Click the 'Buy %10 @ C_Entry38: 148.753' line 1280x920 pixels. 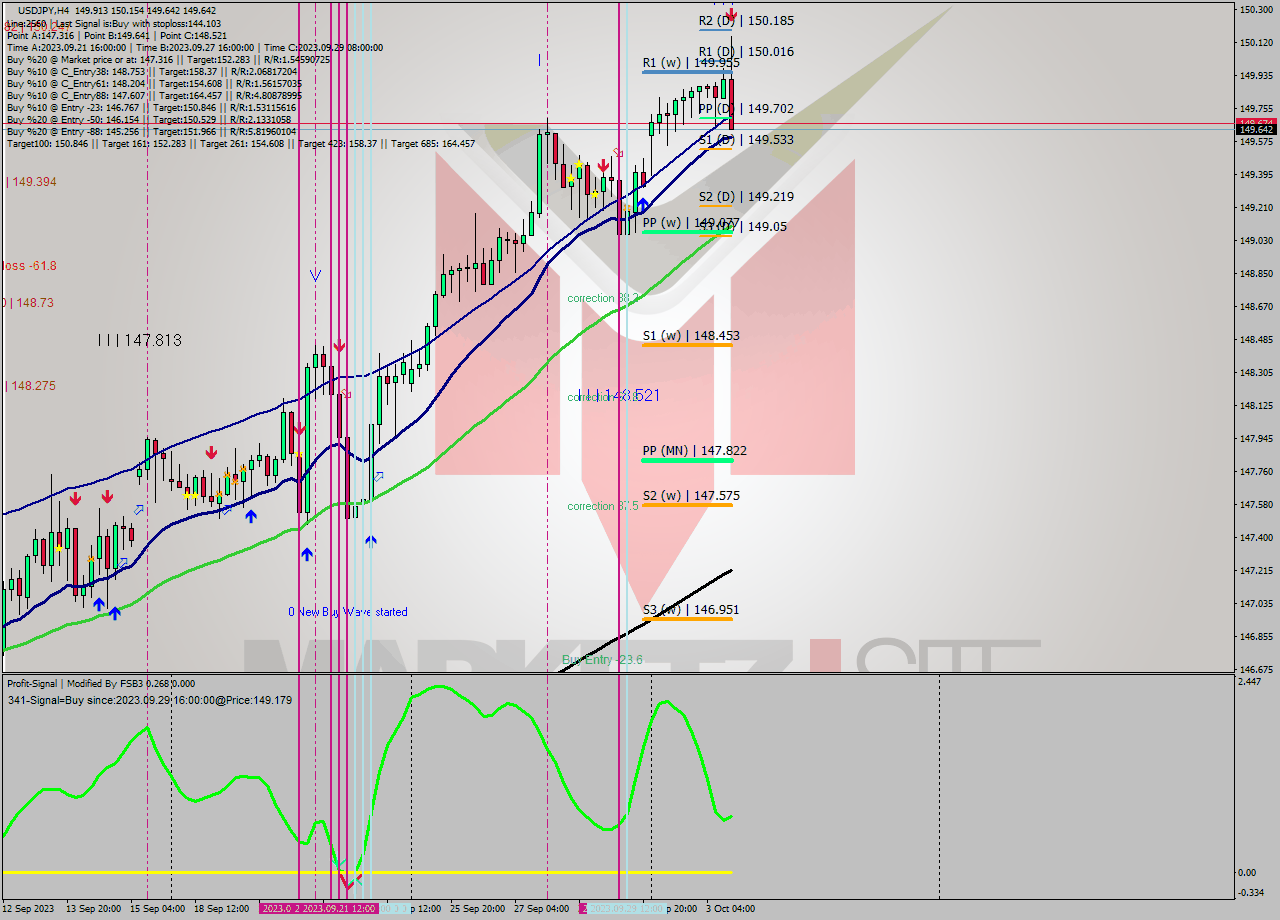pyautogui.click(x=152, y=71)
